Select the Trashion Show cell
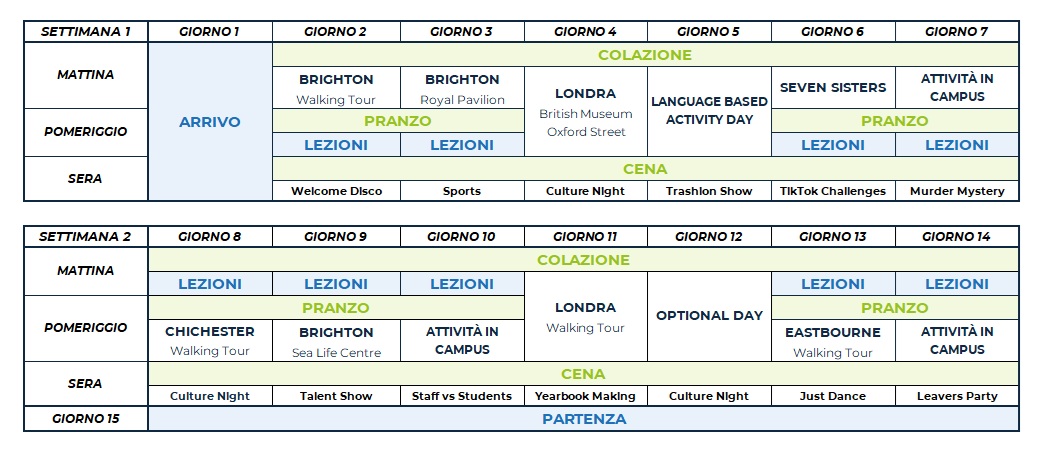 pos(709,191)
